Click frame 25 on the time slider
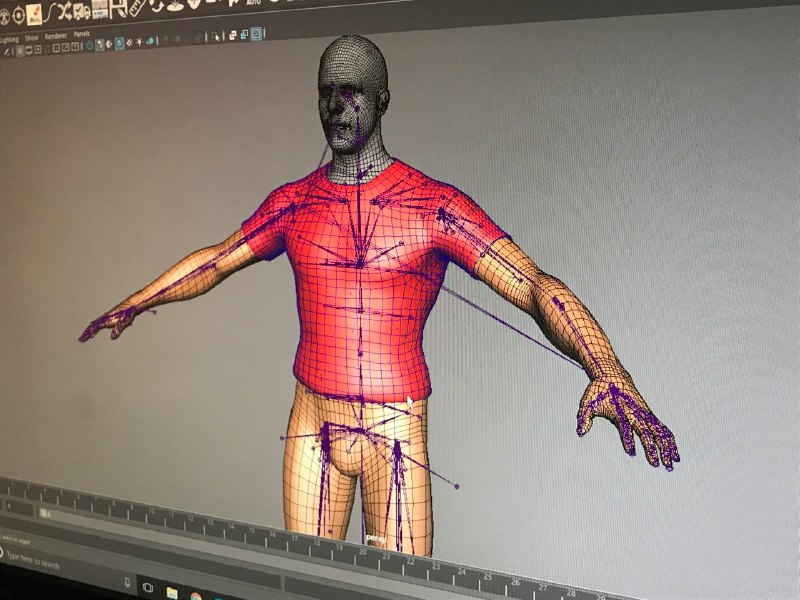The image size is (800, 600). click(x=487, y=577)
